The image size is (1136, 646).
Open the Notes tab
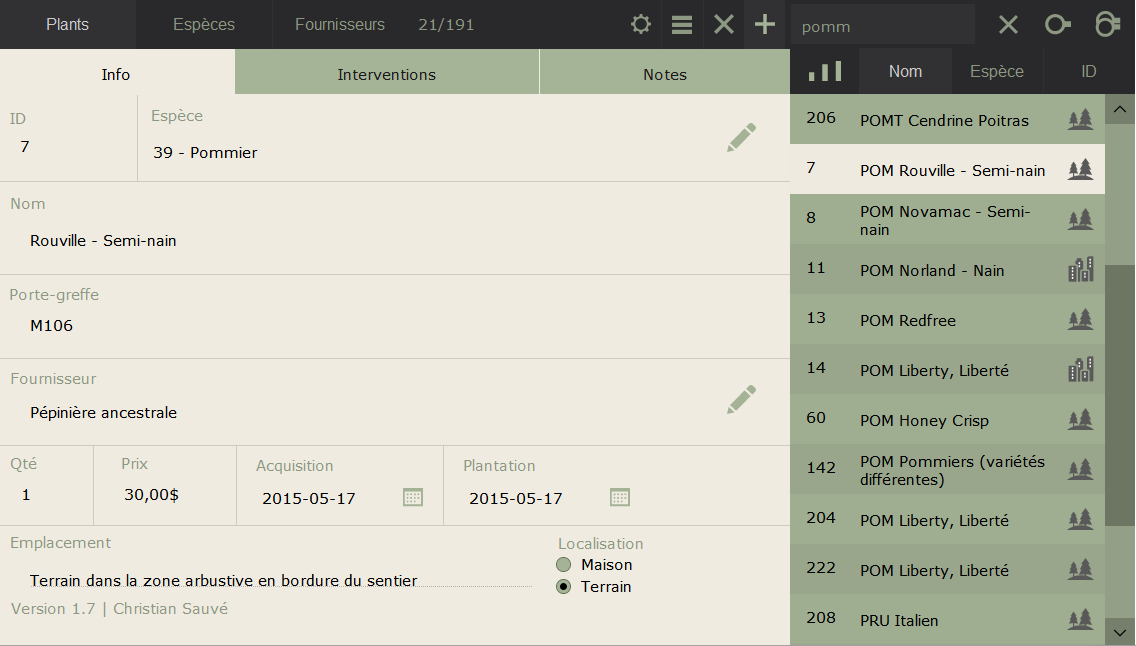pos(665,75)
